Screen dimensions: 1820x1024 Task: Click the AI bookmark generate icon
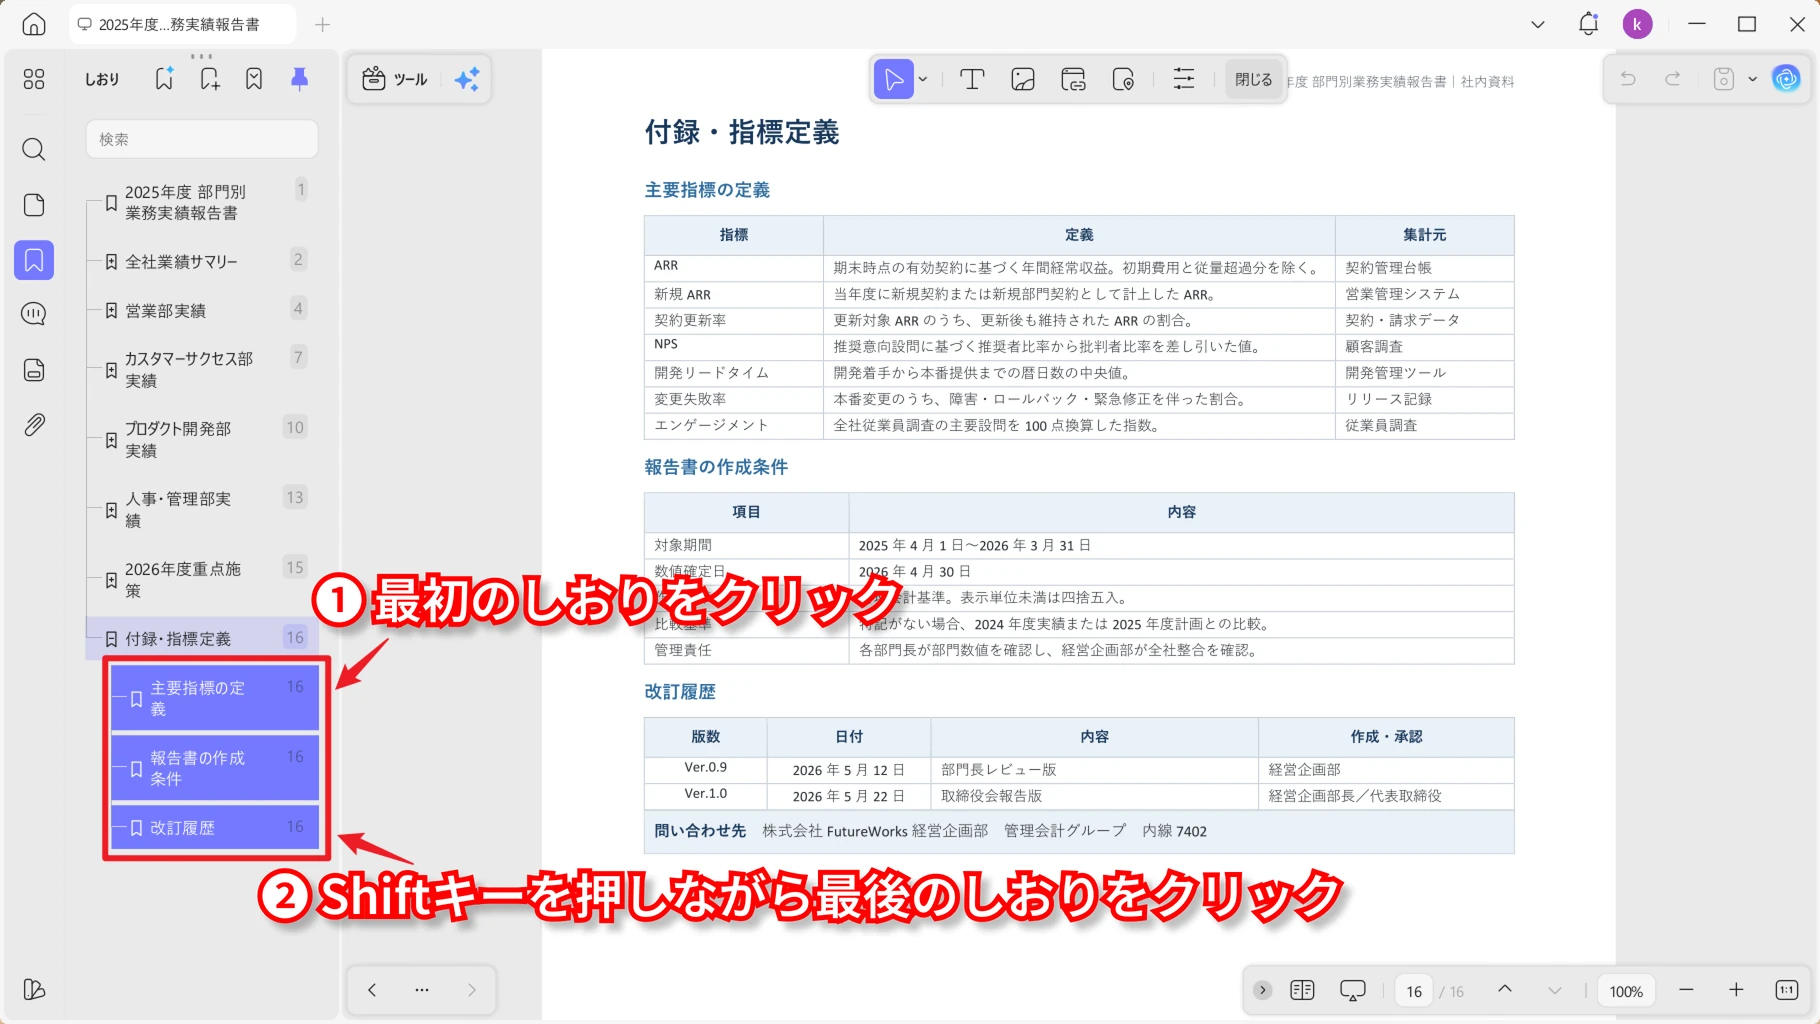point(164,79)
